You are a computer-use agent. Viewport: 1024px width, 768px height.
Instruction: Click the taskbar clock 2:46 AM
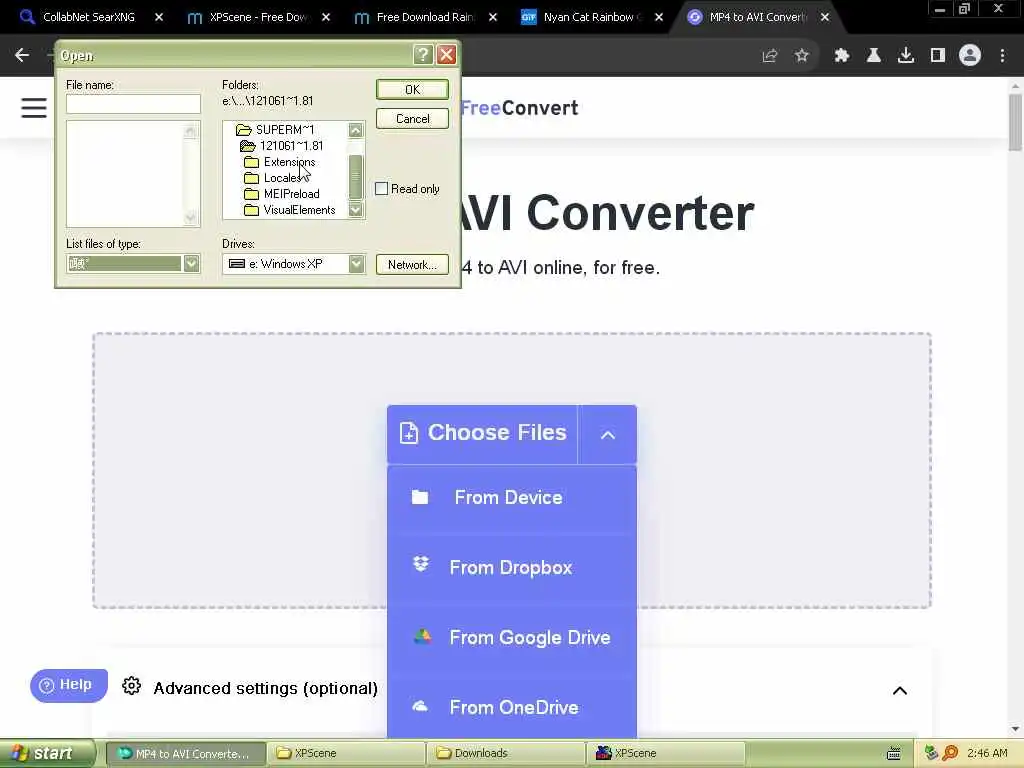(987, 754)
